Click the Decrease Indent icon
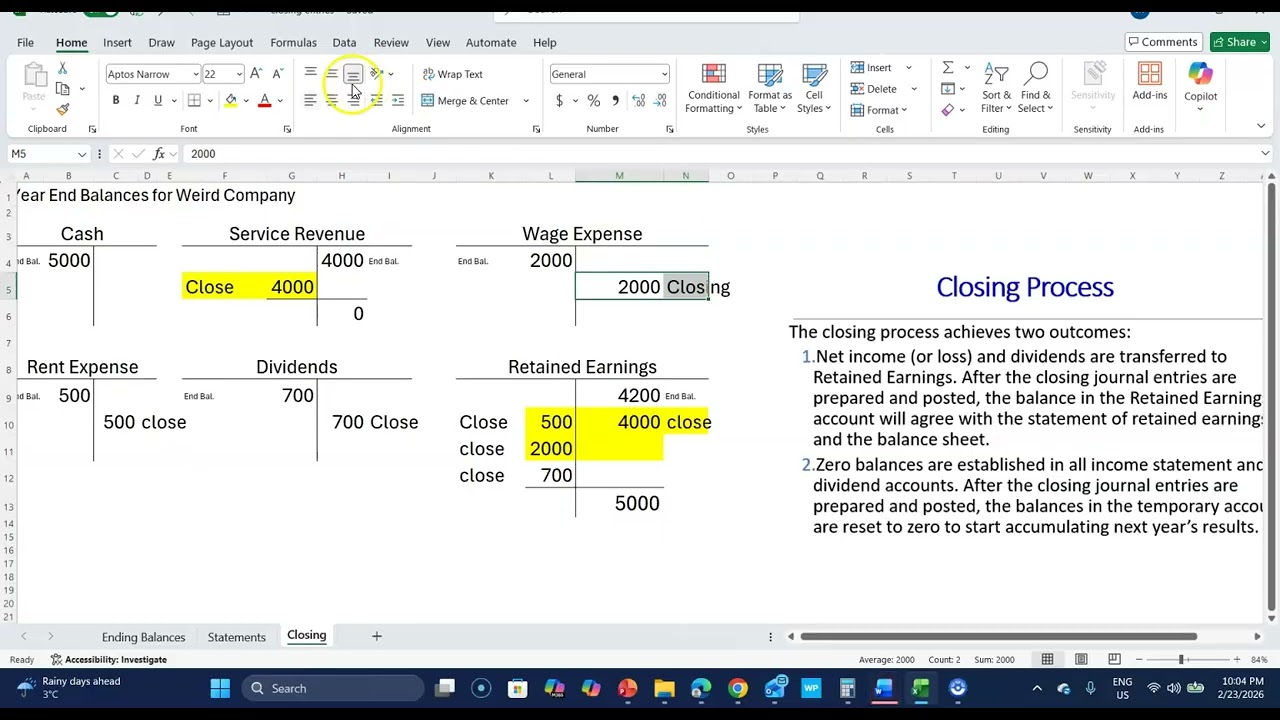 pos(376,100)
